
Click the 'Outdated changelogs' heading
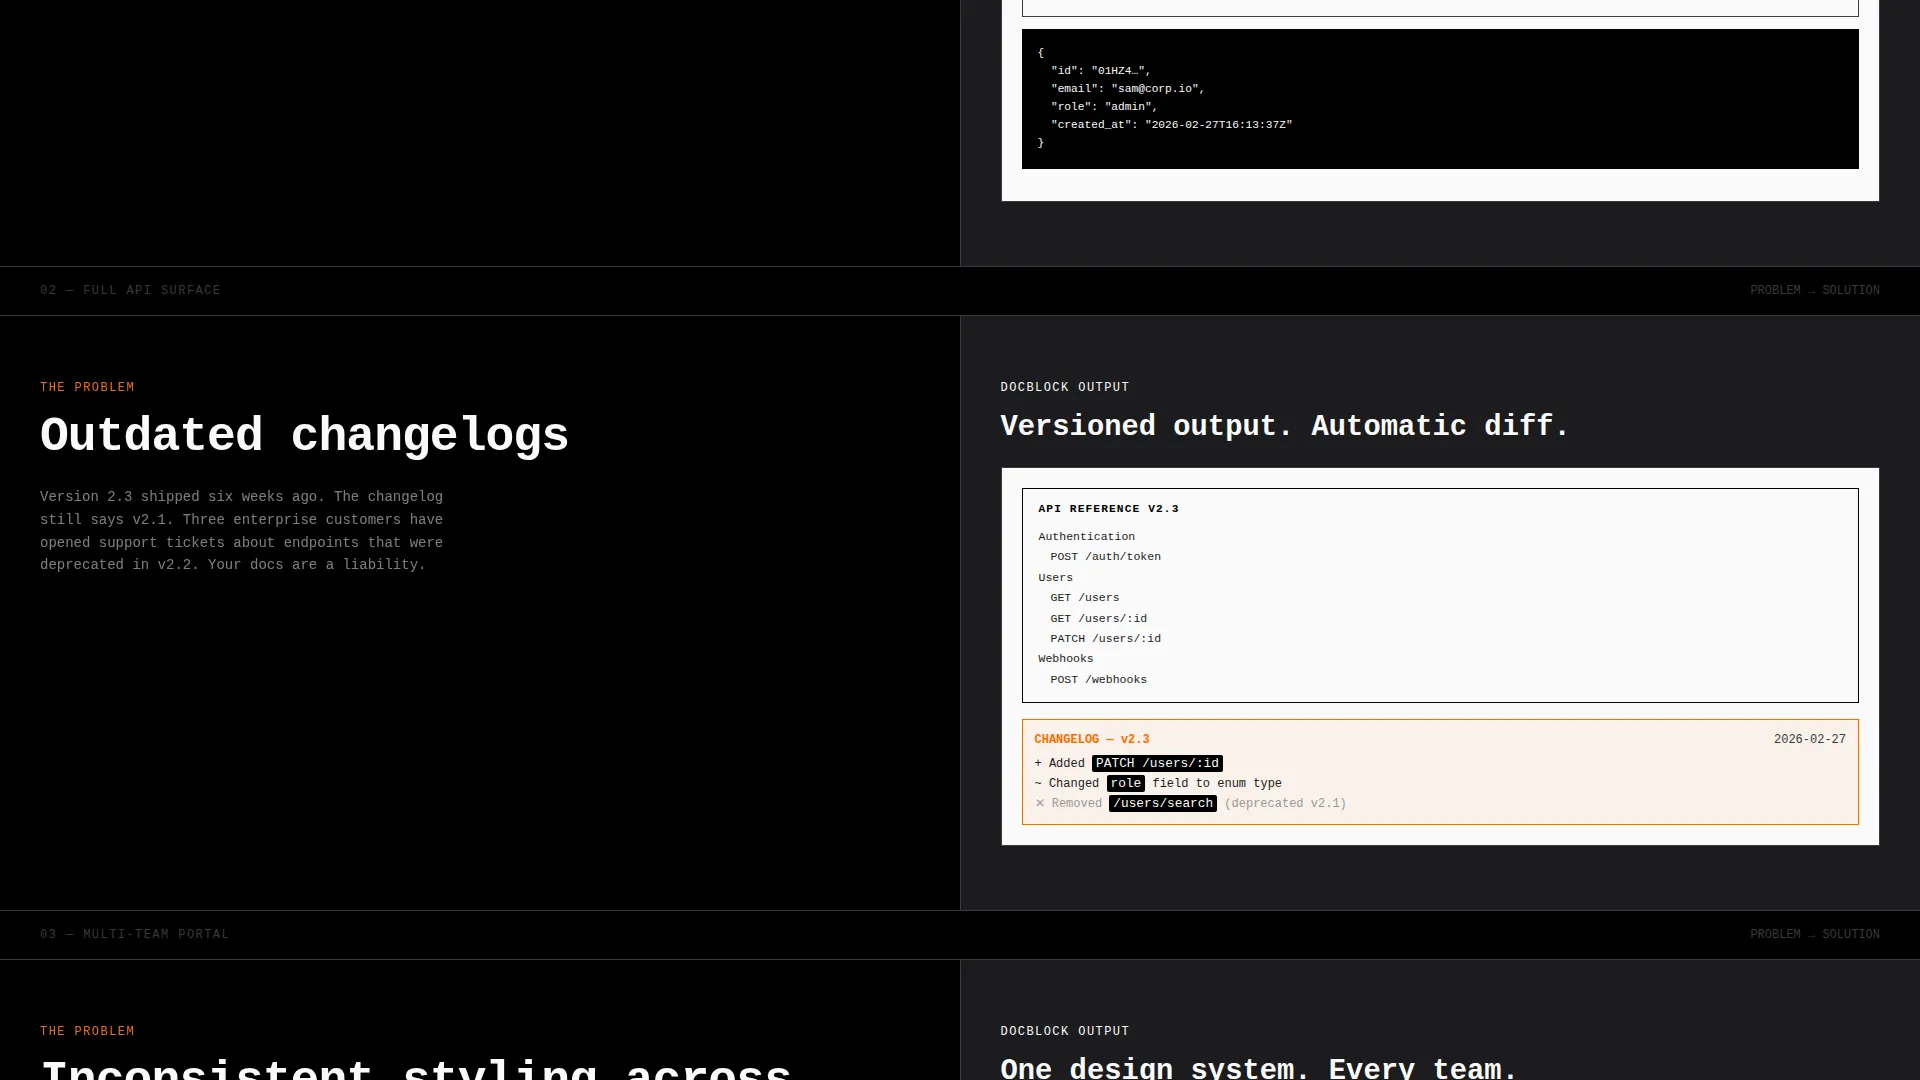(x=304, y=436)
